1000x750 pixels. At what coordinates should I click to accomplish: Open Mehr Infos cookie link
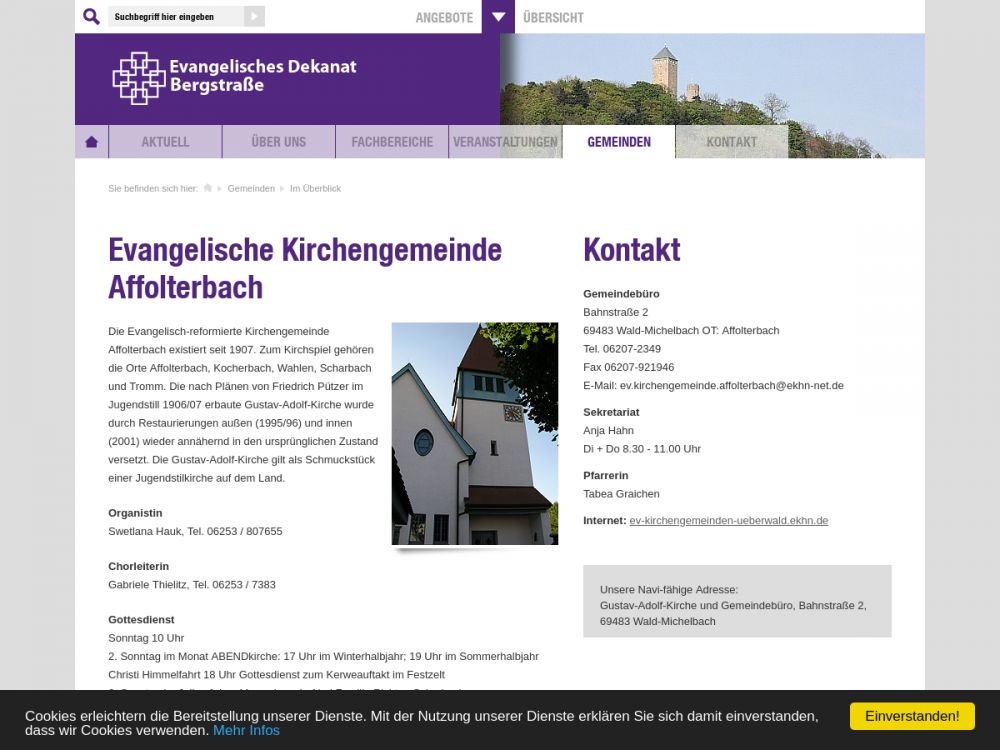tap(246, 730)
